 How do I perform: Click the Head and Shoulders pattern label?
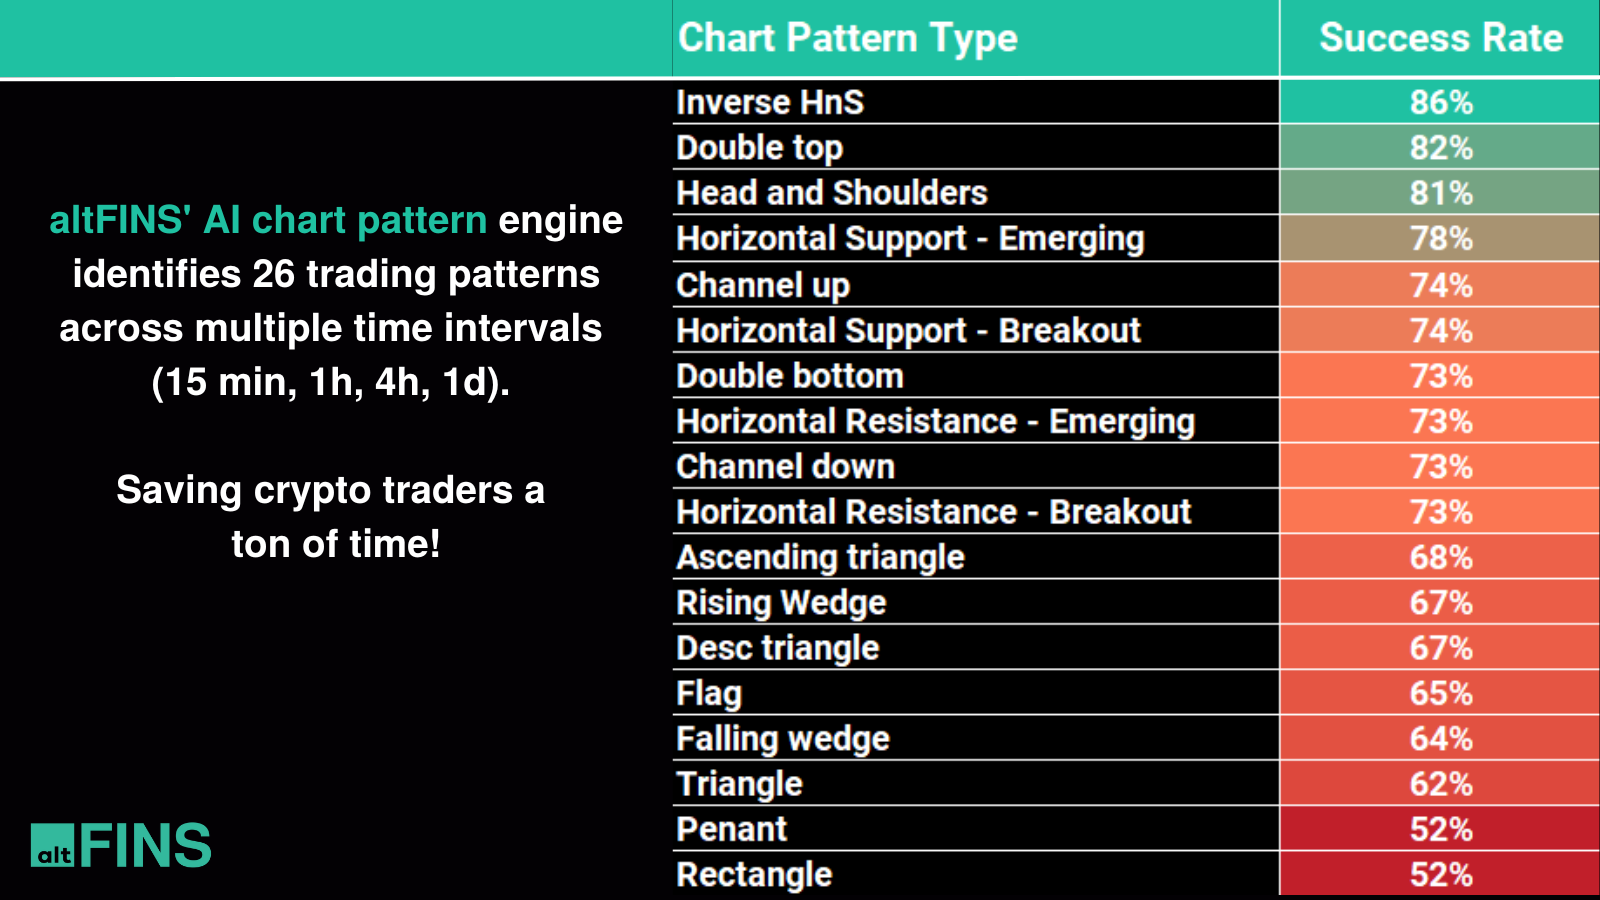832,193
